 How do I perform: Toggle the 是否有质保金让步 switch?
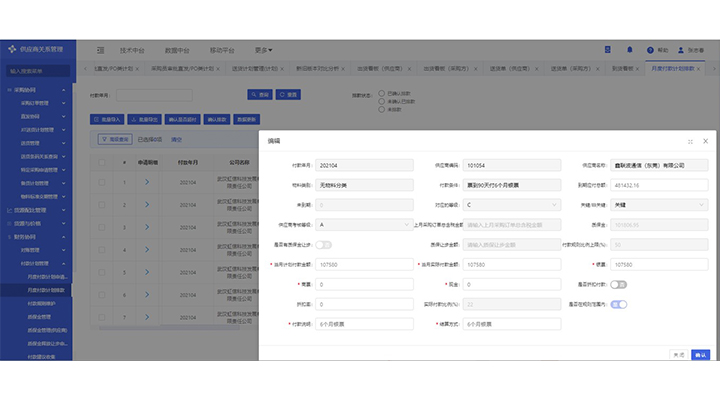coord(325,244)
